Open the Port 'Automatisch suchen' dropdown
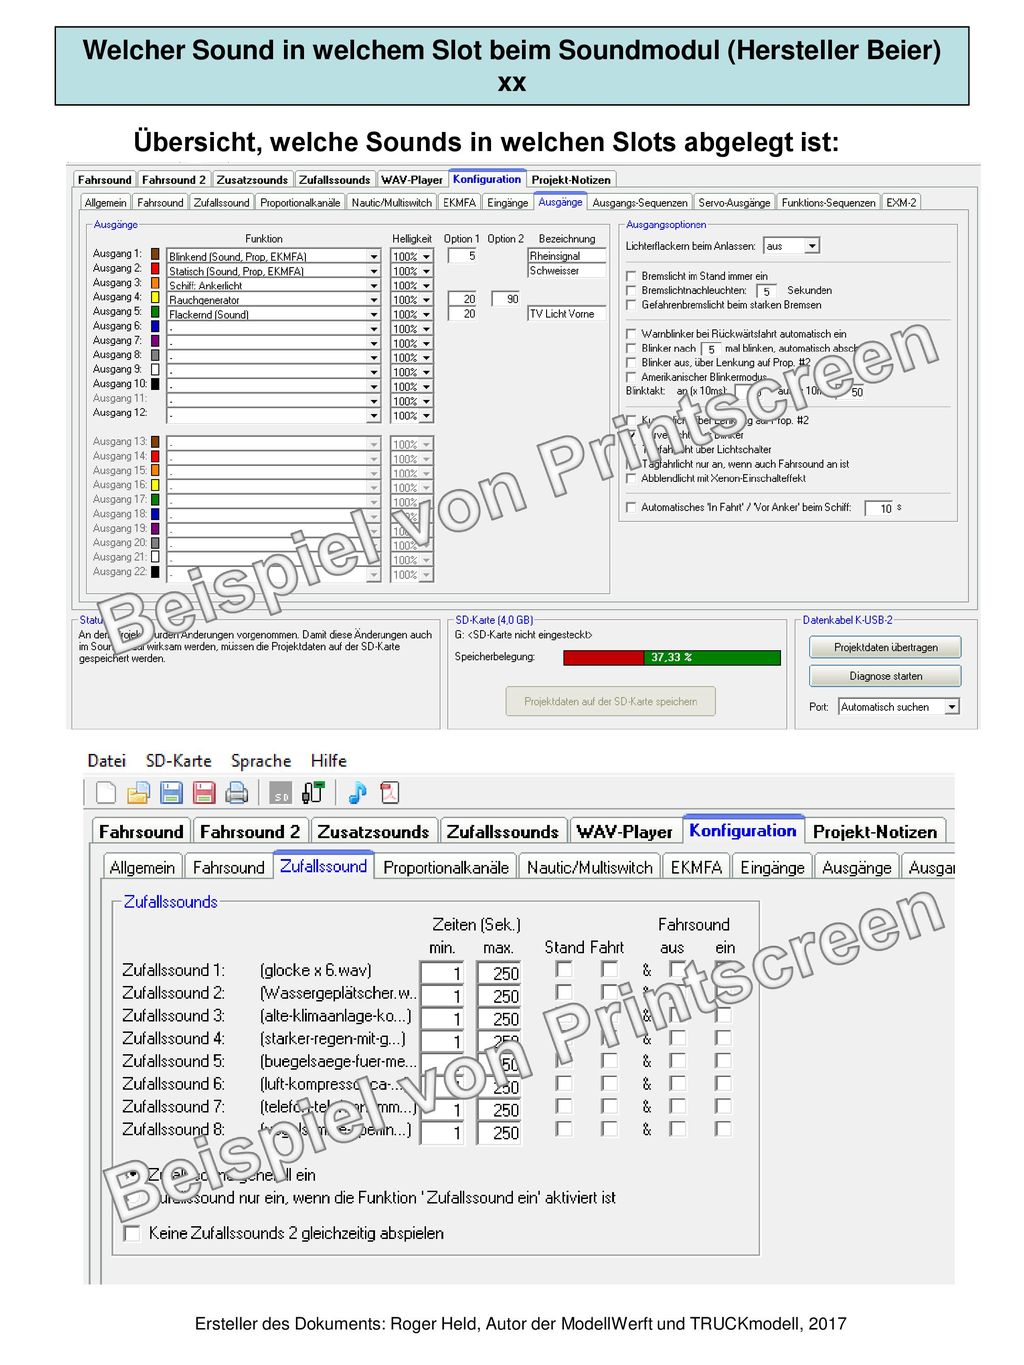Viewport: 1024px width, 1365px height. click(952, 707)
